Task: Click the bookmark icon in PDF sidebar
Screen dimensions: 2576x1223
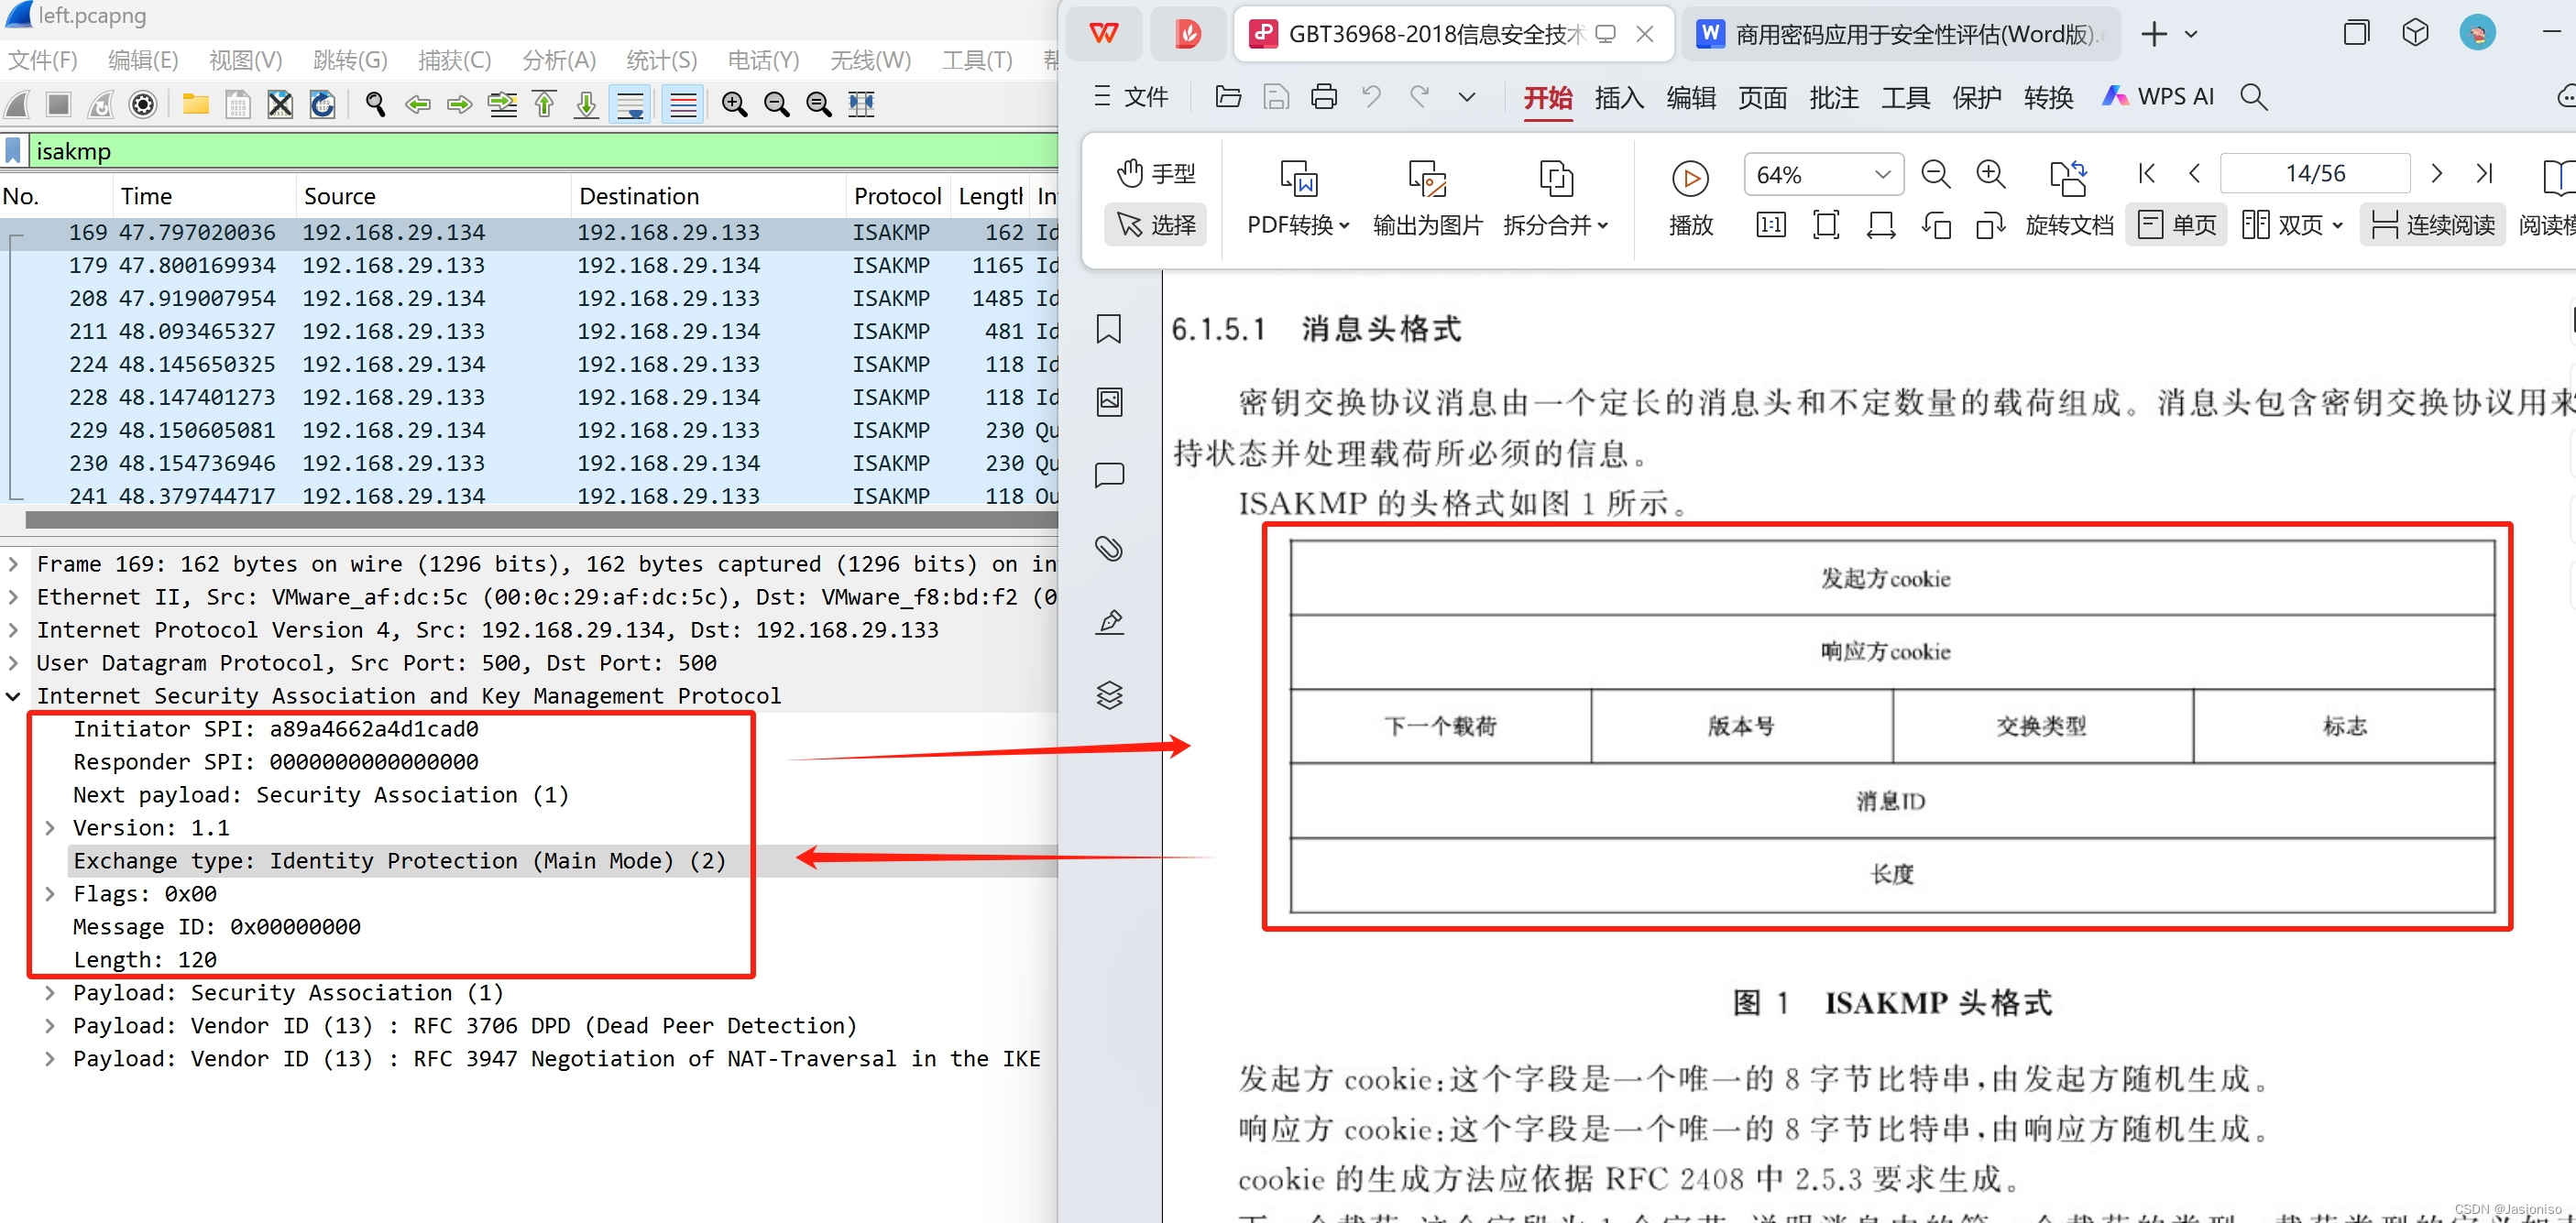Action: pyautogui.click(x=1109, y=329)
